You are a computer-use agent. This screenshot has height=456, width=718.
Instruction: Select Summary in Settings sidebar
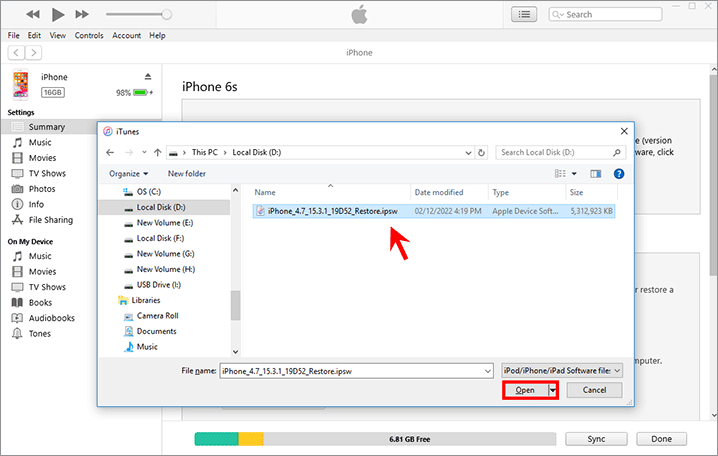point(47,127)
